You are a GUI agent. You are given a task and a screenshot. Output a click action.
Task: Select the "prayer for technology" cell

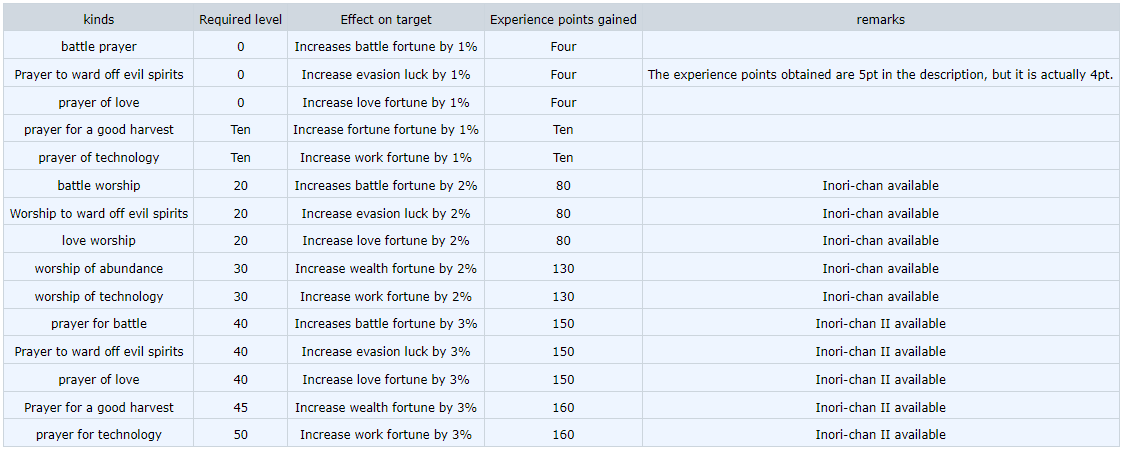coord(98,434)
